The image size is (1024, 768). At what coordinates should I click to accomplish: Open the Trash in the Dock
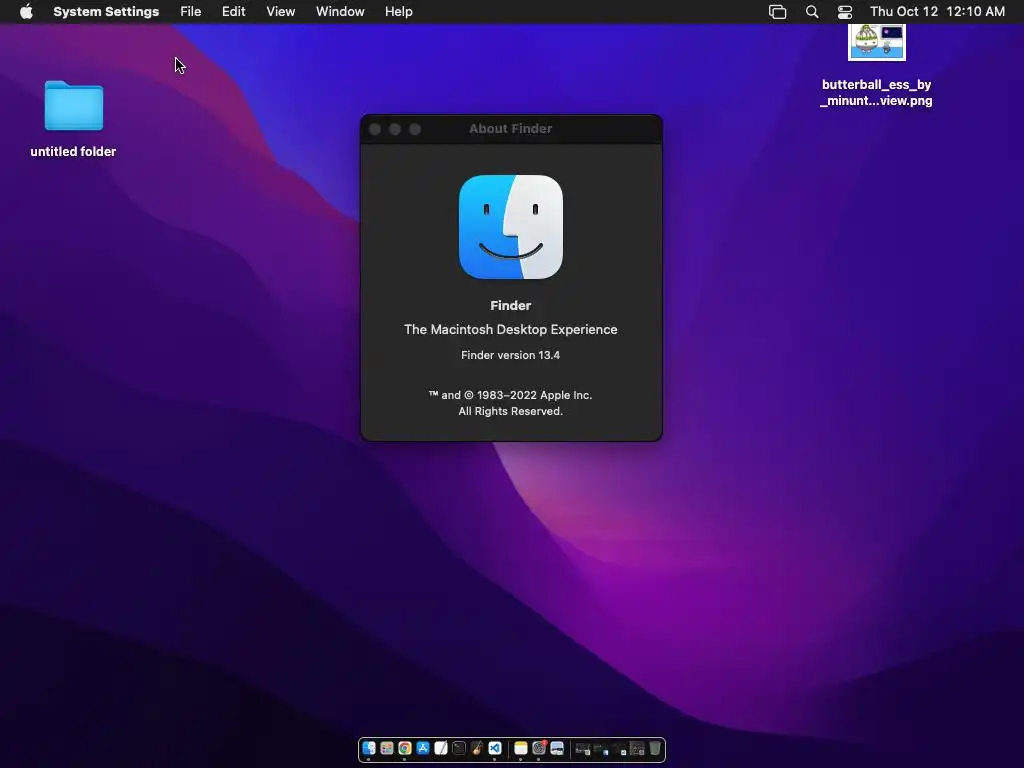pos(654,748)
